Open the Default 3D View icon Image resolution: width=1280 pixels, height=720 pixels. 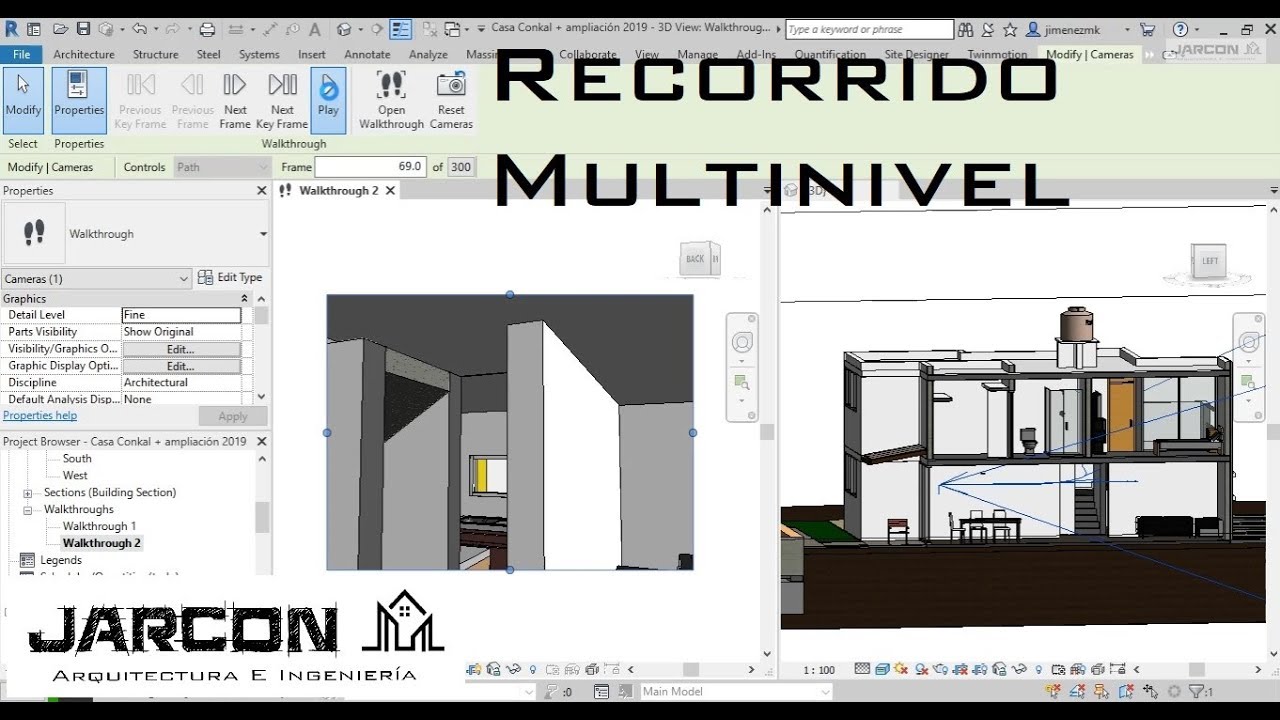point(344,30)
